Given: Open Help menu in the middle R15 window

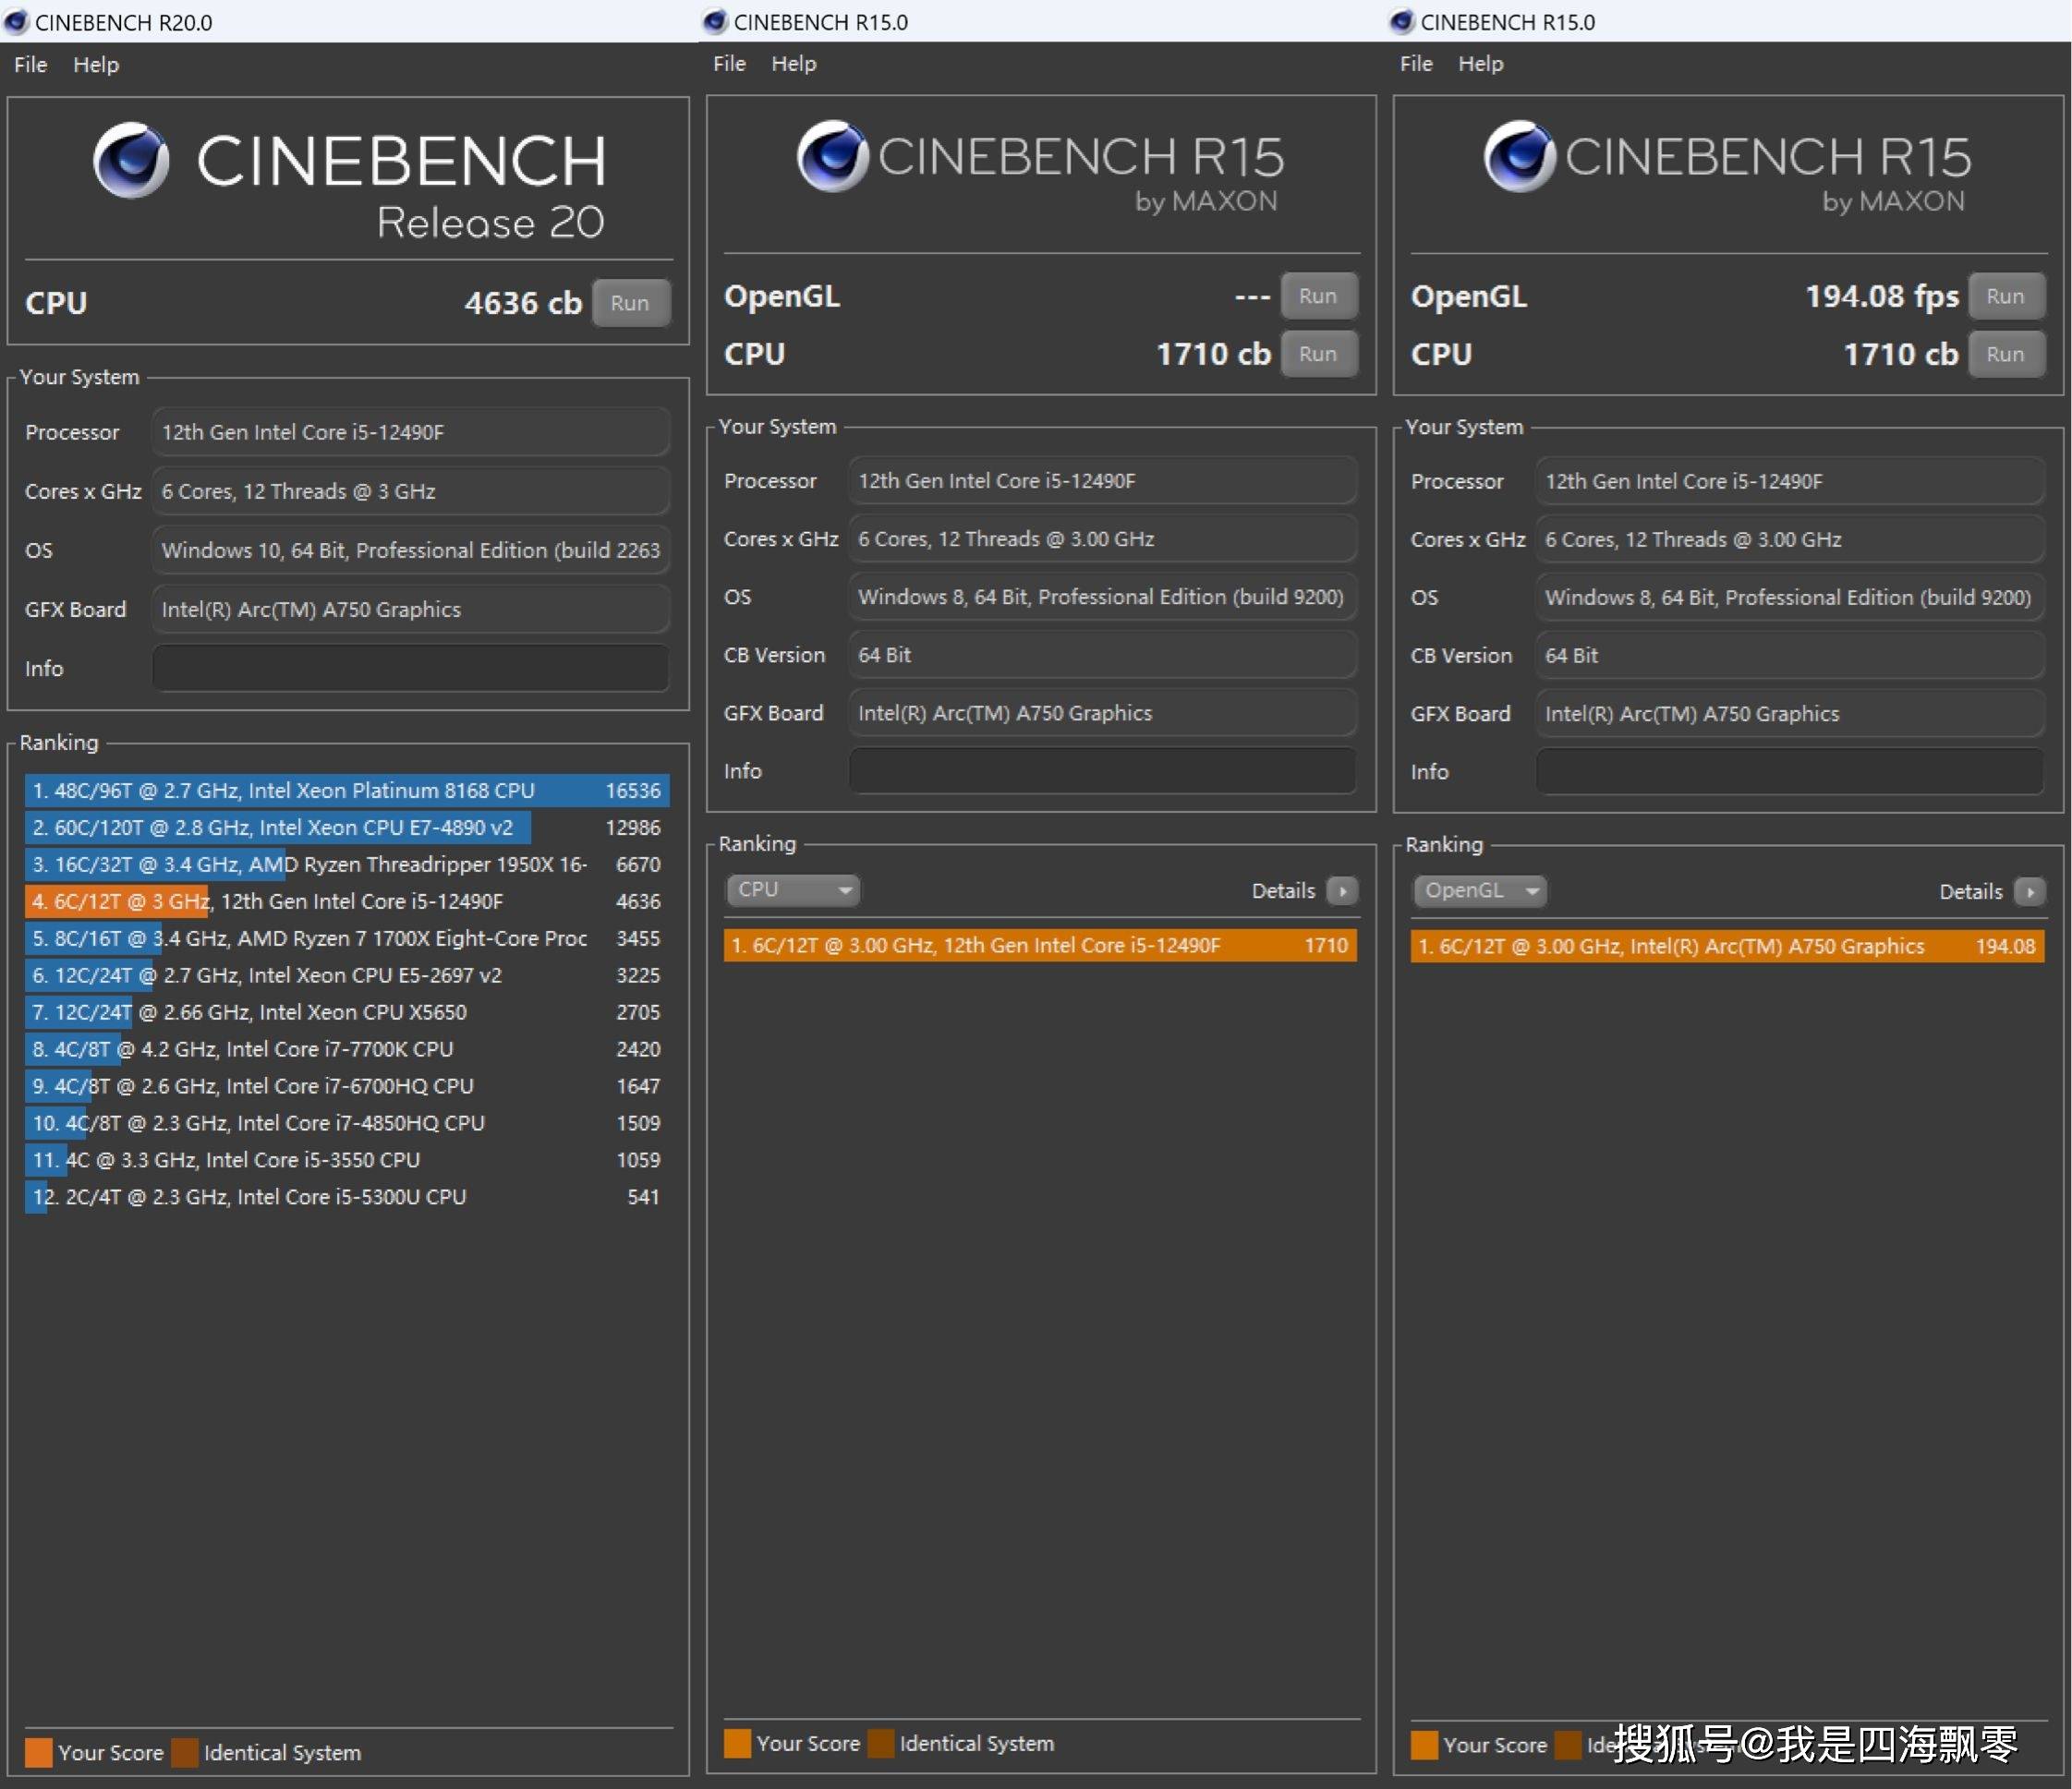Looking at the screenshot, I should tap(794, 64).
